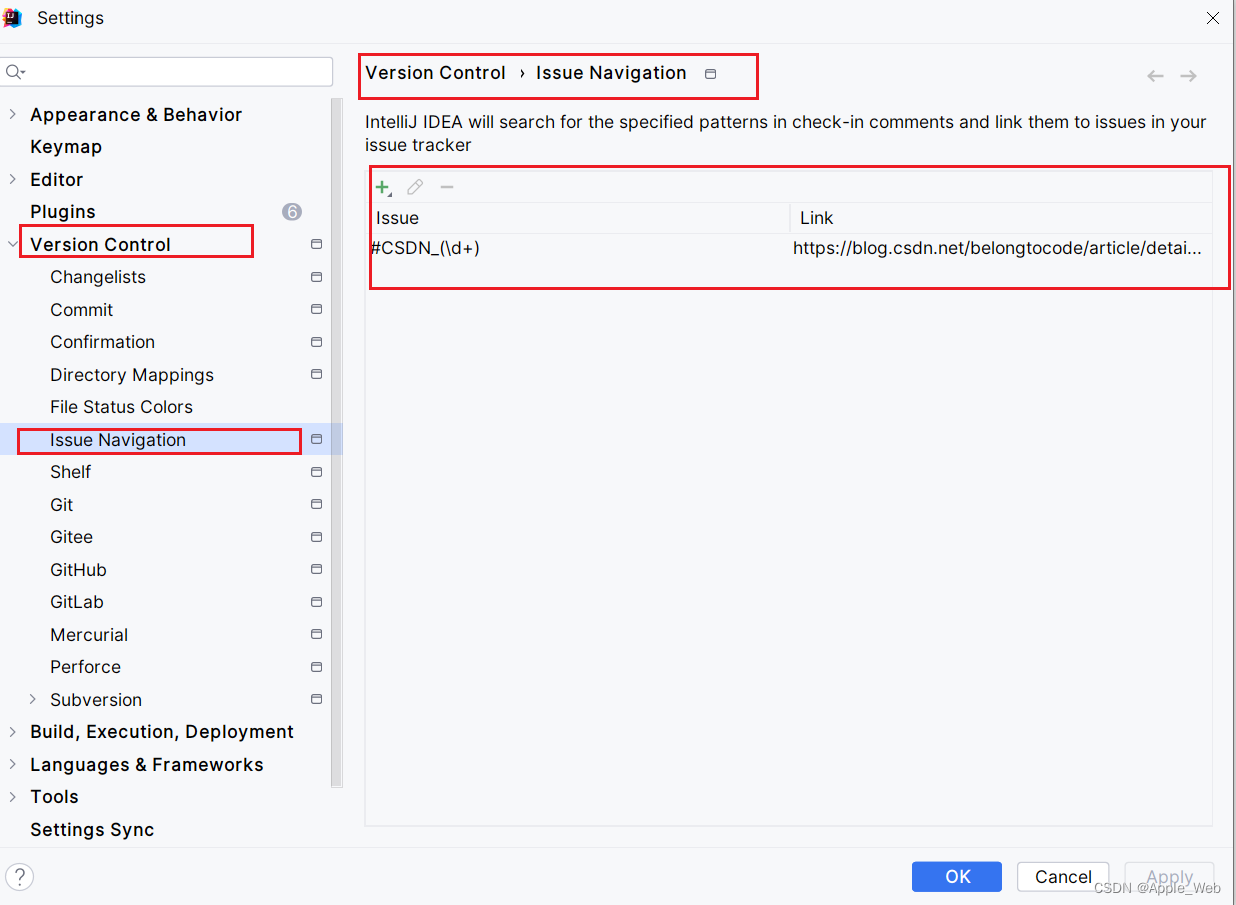Viewport: 1236px width, 905px height.
Task: Close the Settings dialog window
Action: [x=1213, y=18]
